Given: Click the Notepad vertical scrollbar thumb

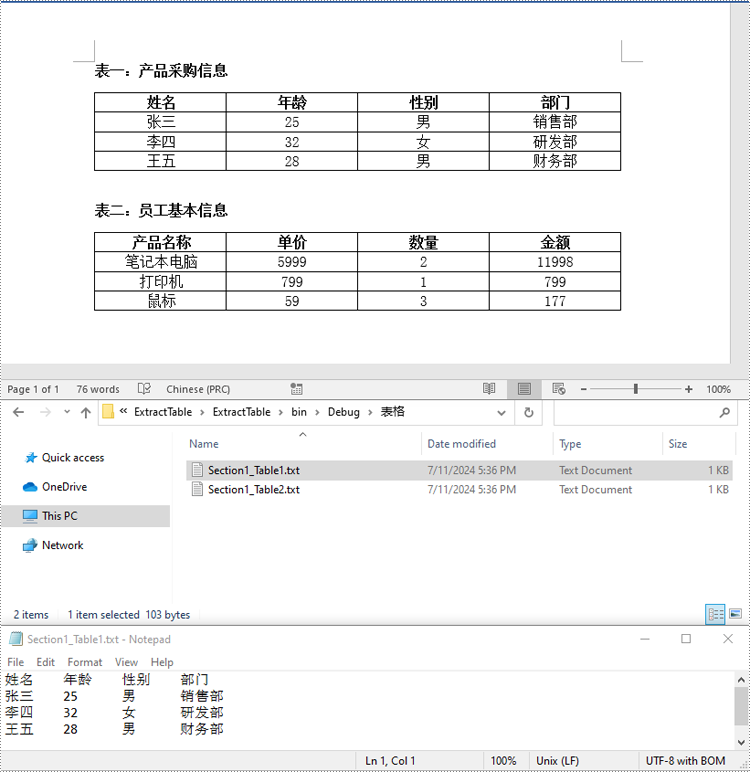Looking at the screenshot, I should [741, 706].
